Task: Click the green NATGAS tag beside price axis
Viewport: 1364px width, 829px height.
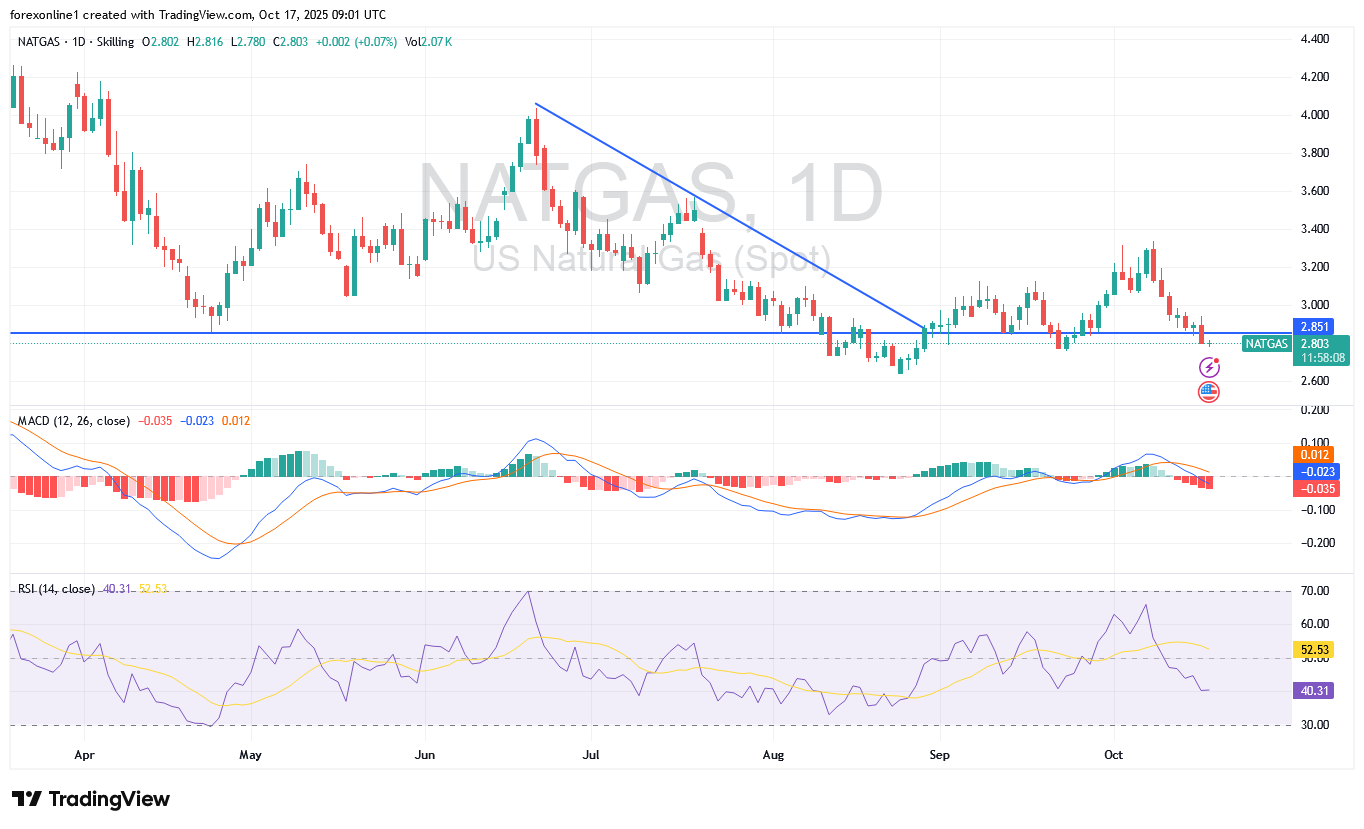Action: [1265, 343]
